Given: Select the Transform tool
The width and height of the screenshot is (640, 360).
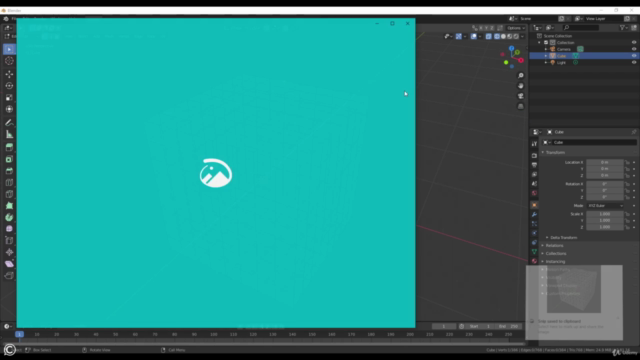Looking at the screenshot, I should pyautogui.click(x=9, y=109).
